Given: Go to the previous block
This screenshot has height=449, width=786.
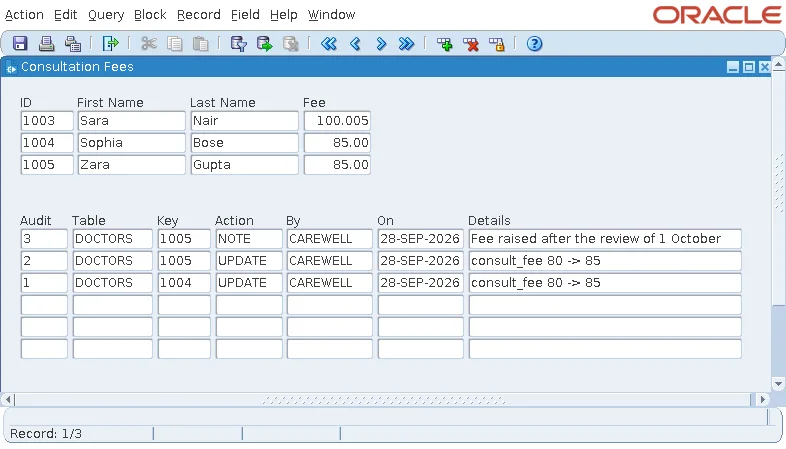Looking at the screenshot, I should click(329, 44).
